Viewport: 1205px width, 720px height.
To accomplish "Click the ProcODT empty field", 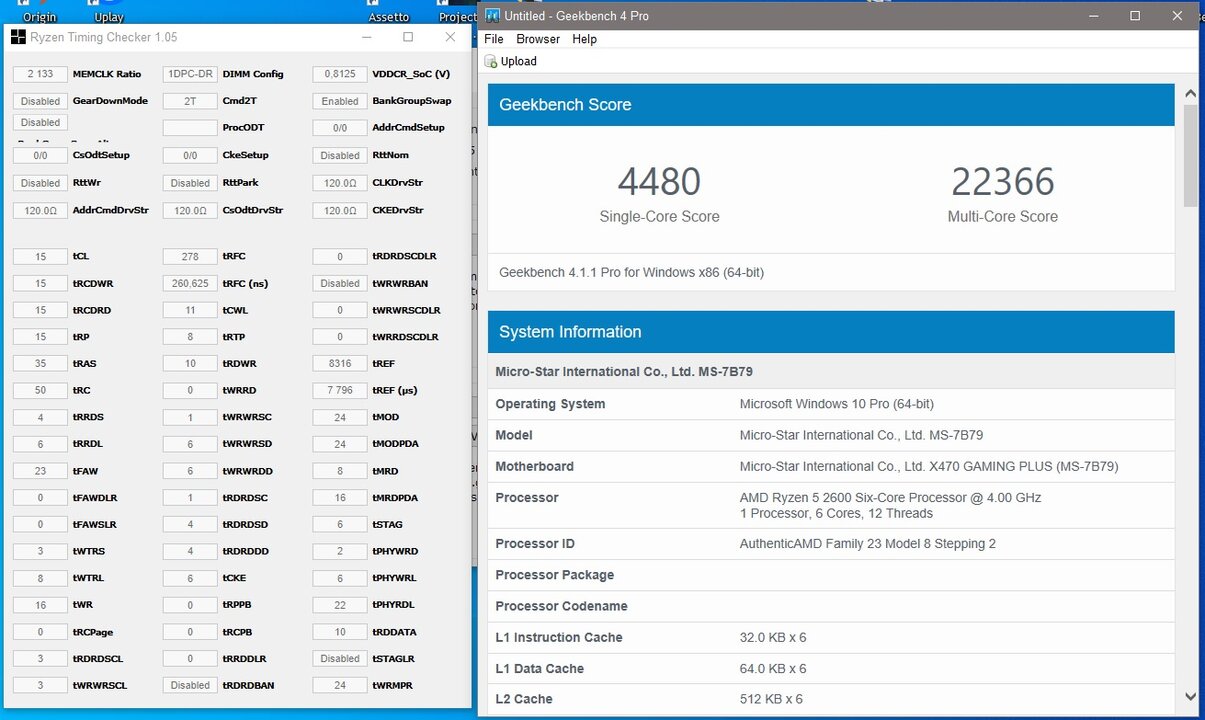I will (x=190, y=128).
